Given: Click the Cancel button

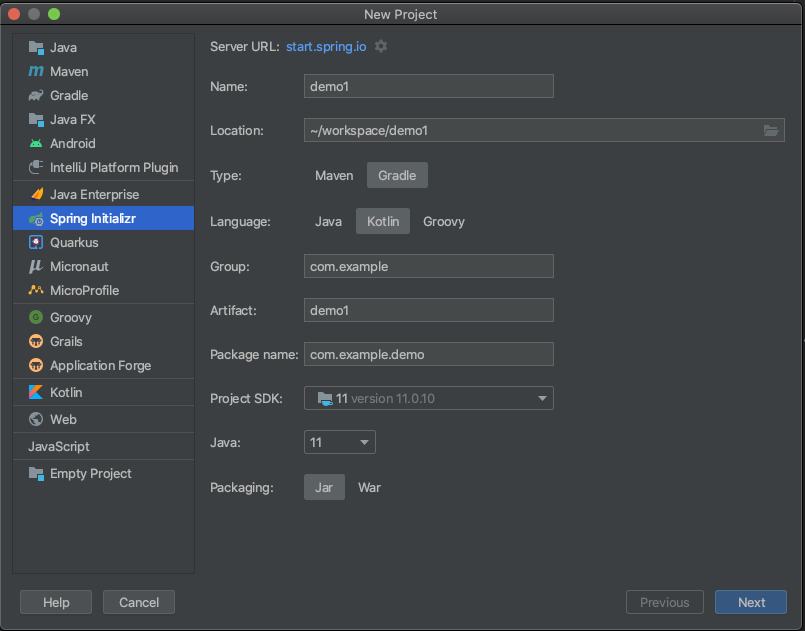Looking at the screenshot, I should coord(139,602).
